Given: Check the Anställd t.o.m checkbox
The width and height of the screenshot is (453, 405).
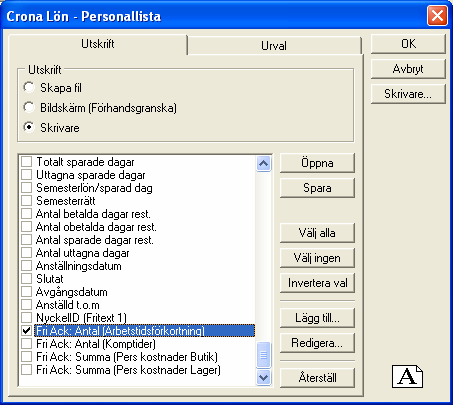Looking at the screenshot, I should point(26,305).
